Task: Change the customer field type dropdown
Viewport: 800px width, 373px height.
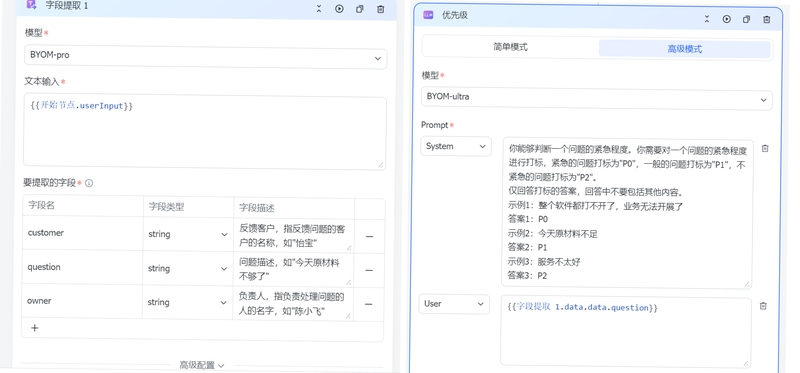Action: tap(187, 234)
